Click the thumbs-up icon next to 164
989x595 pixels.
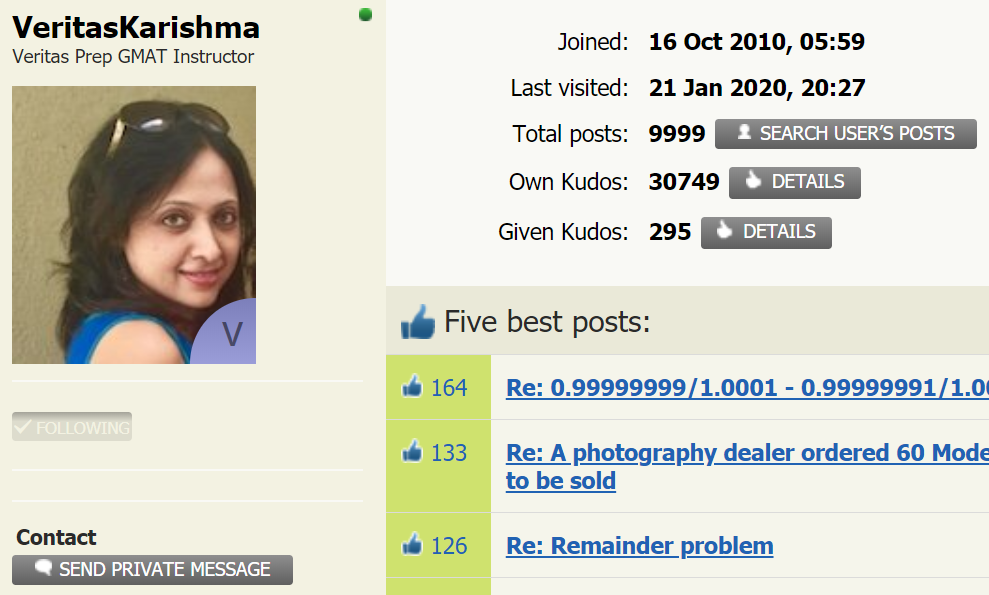pyautogui.click(x=413, y=386)
